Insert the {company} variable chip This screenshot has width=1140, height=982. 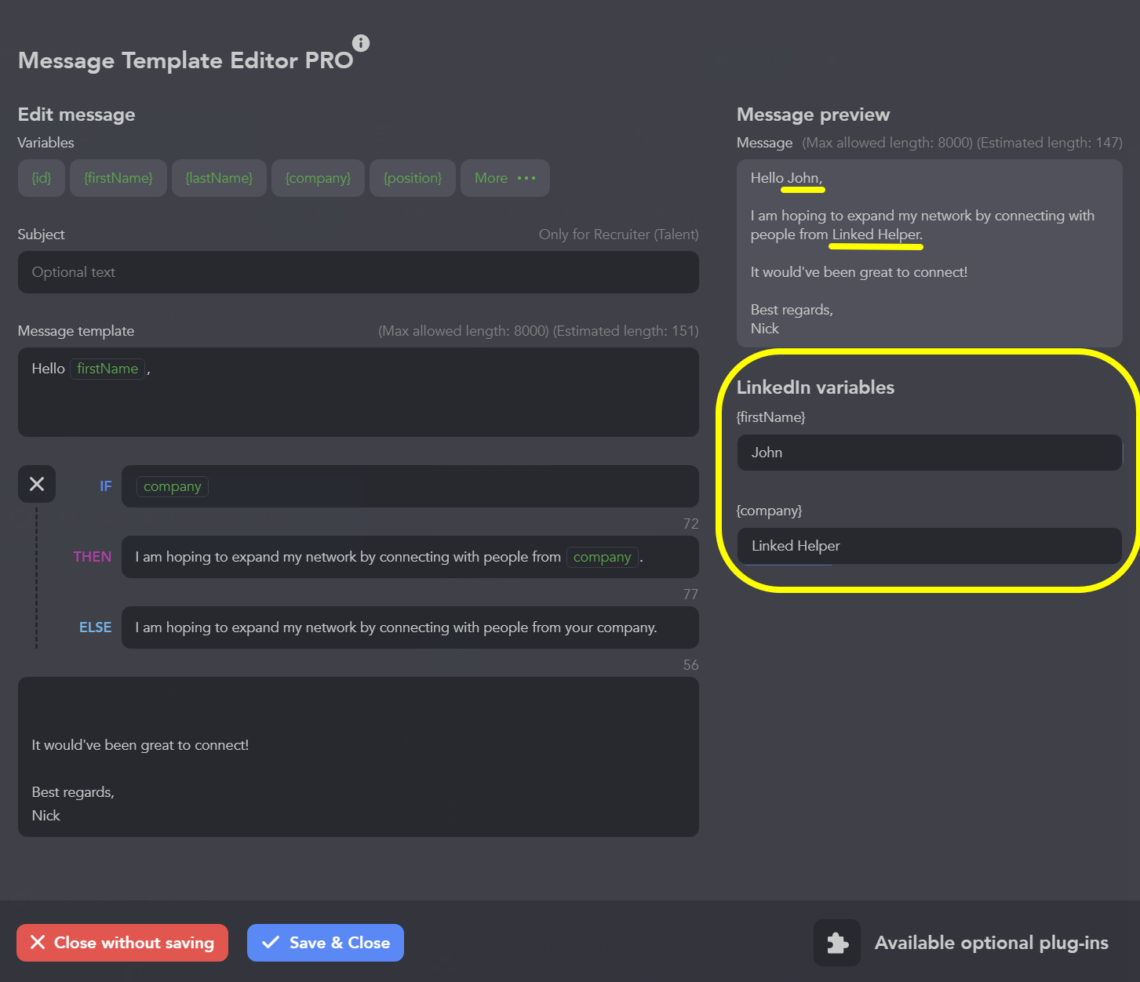click(x=318, y=178)
